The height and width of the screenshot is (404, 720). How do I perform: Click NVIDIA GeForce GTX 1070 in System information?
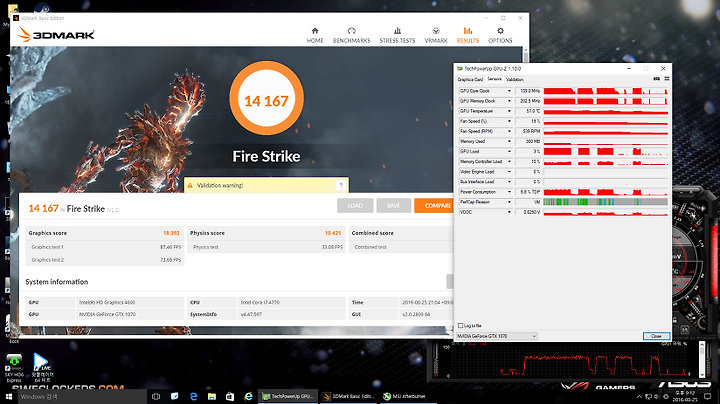(x=107, y=314)
